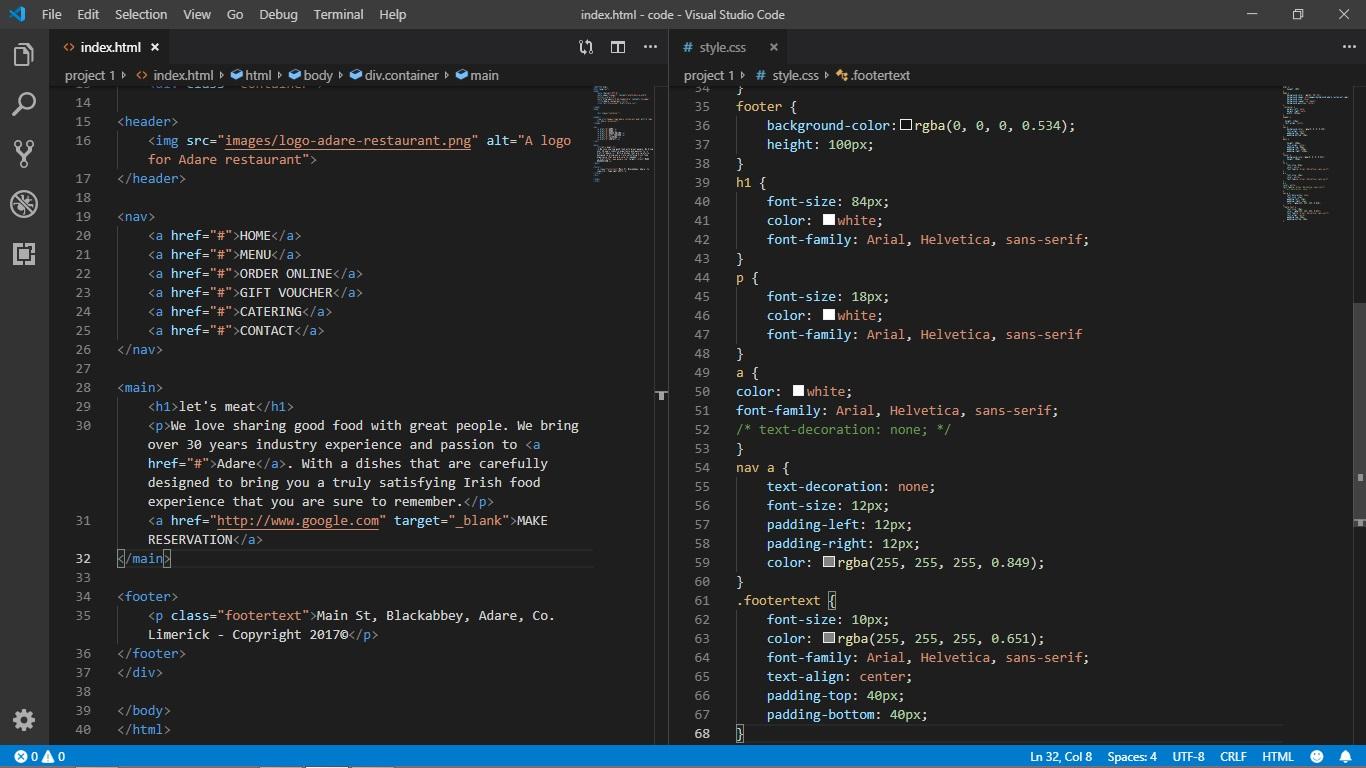Image resolution: width=1366 pixels, height=768 pixels.
Task: Open the Extensions view
Action: click(x=24, y=253)
